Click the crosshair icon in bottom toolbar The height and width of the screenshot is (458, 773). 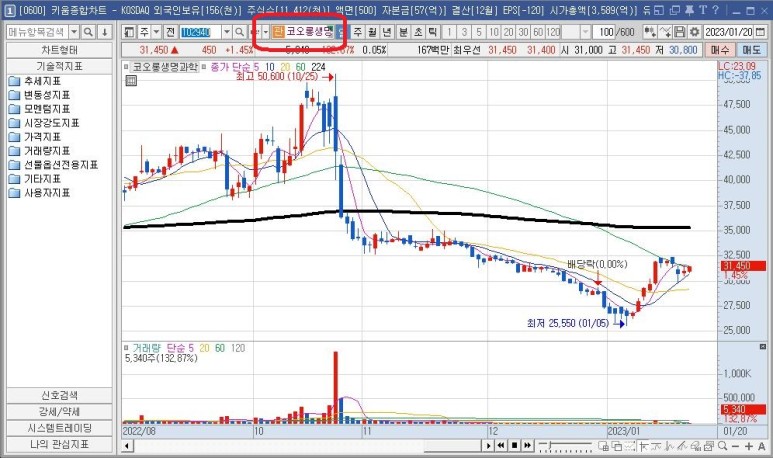click(643, 446)
